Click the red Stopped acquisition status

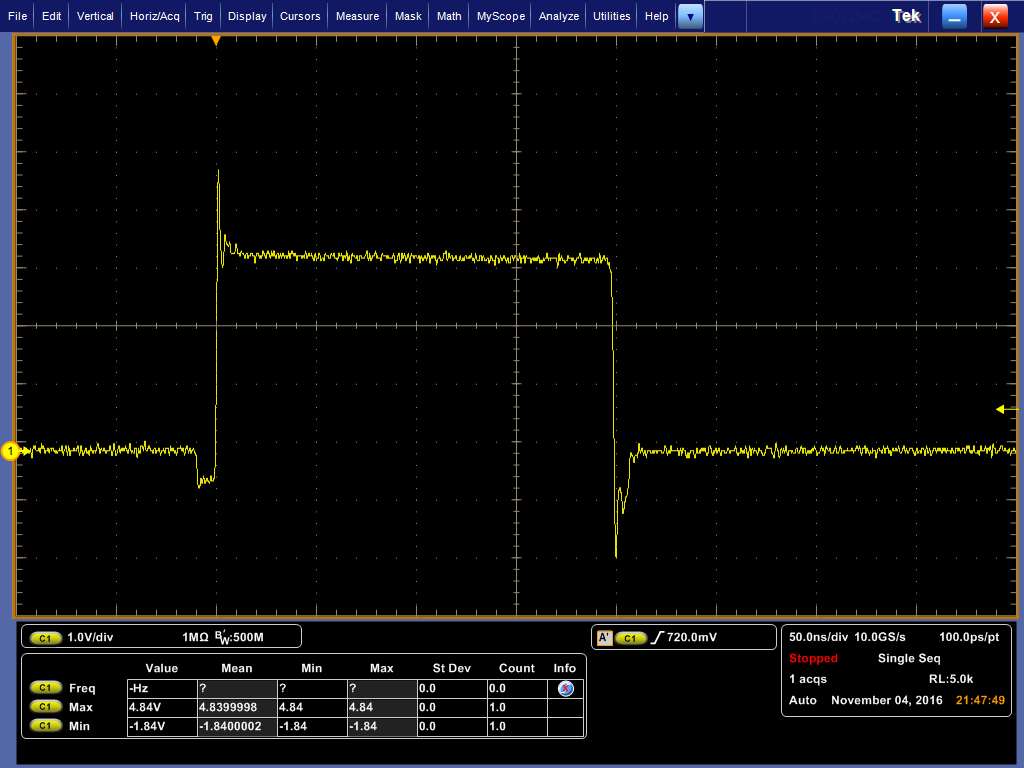click(x=813, y=659)
